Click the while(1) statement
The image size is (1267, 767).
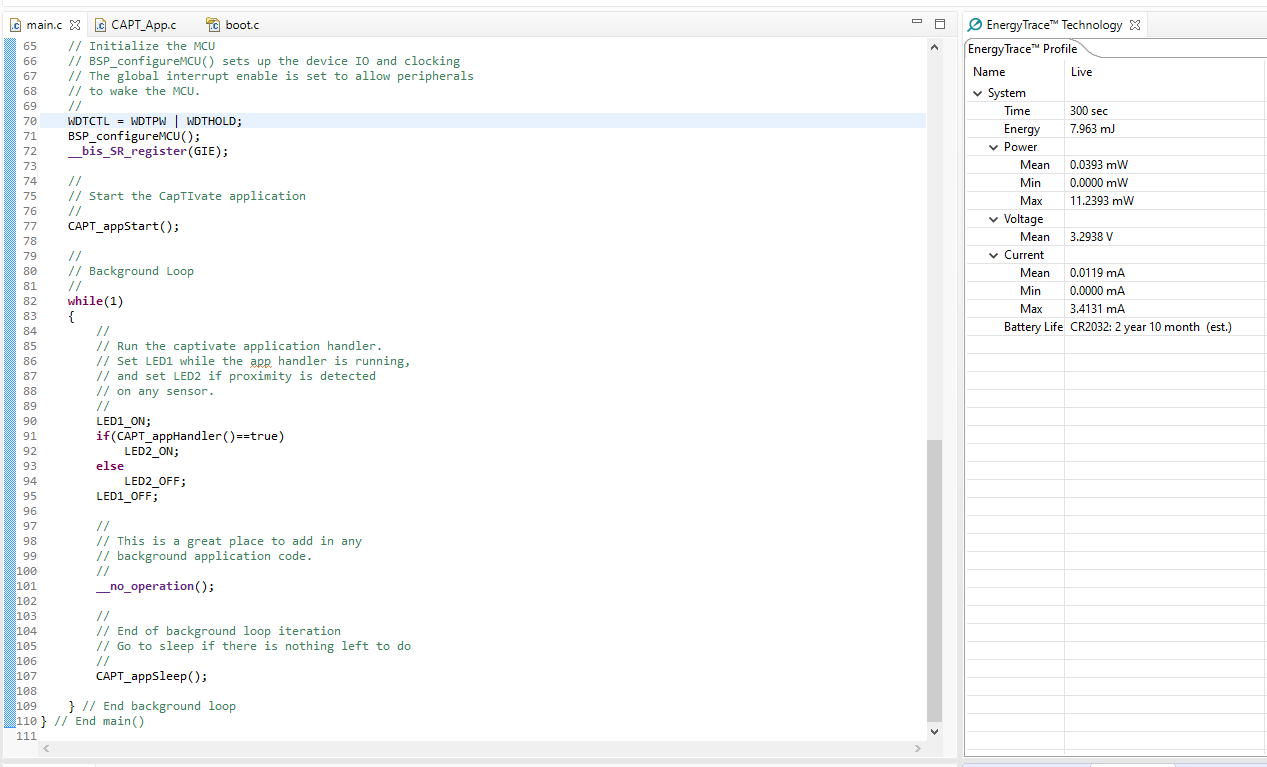coord(96,301)
